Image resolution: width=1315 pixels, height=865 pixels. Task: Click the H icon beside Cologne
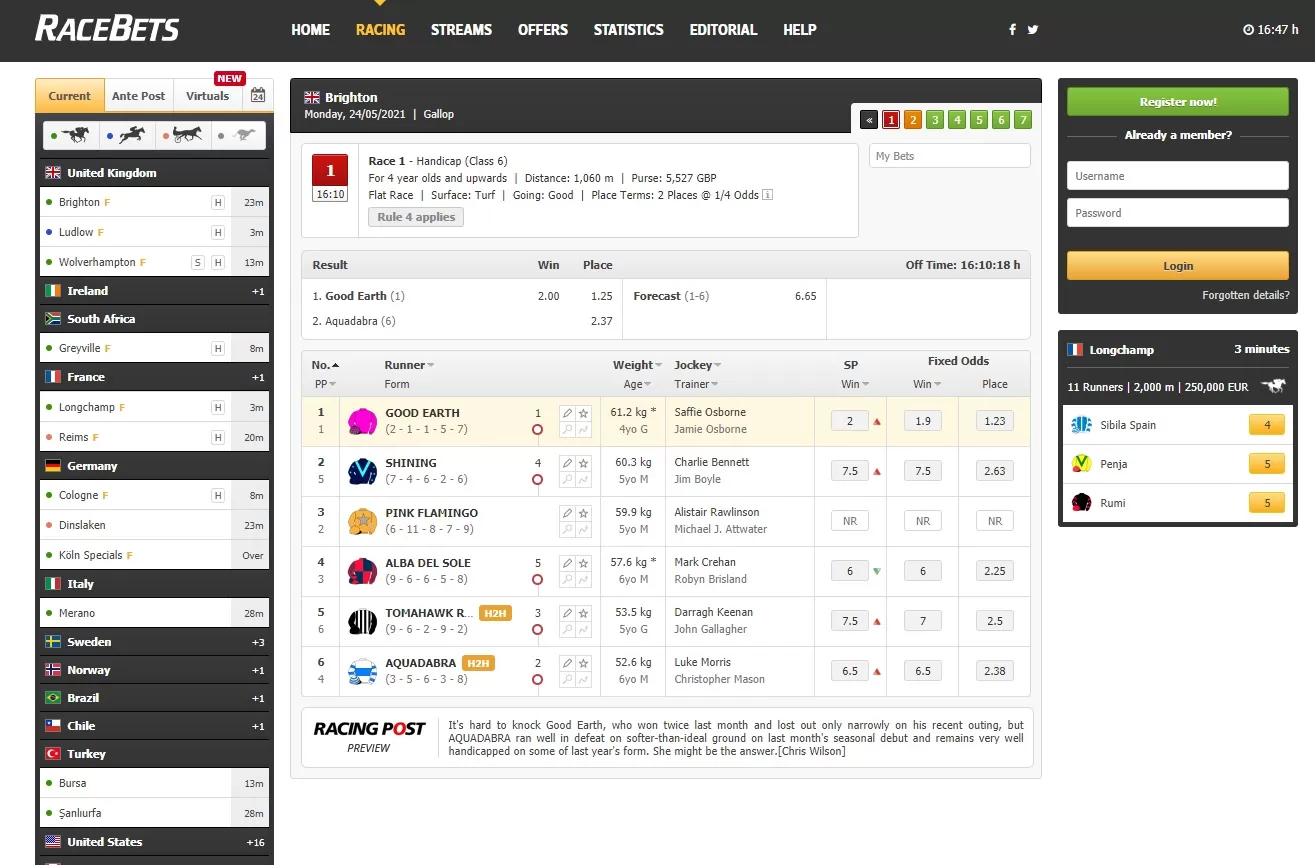point(218,495)
